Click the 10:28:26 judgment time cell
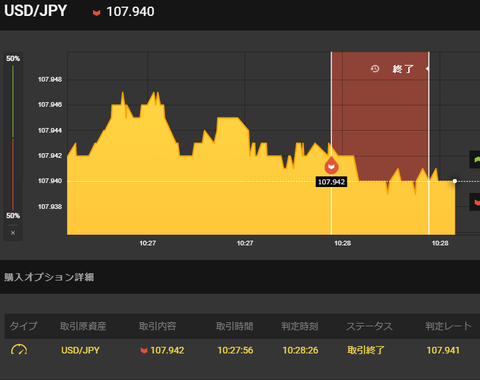The height and width of the screenshot is (380, 480). pyautogui.click(x=300, y=350)
